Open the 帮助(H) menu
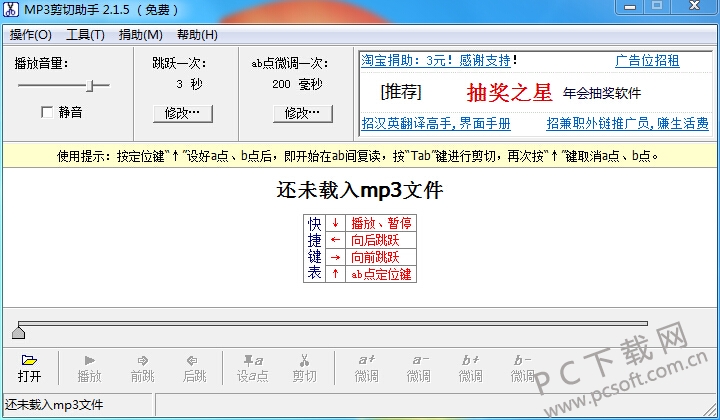This screenshot has width=720, height=420. point(197,34)
